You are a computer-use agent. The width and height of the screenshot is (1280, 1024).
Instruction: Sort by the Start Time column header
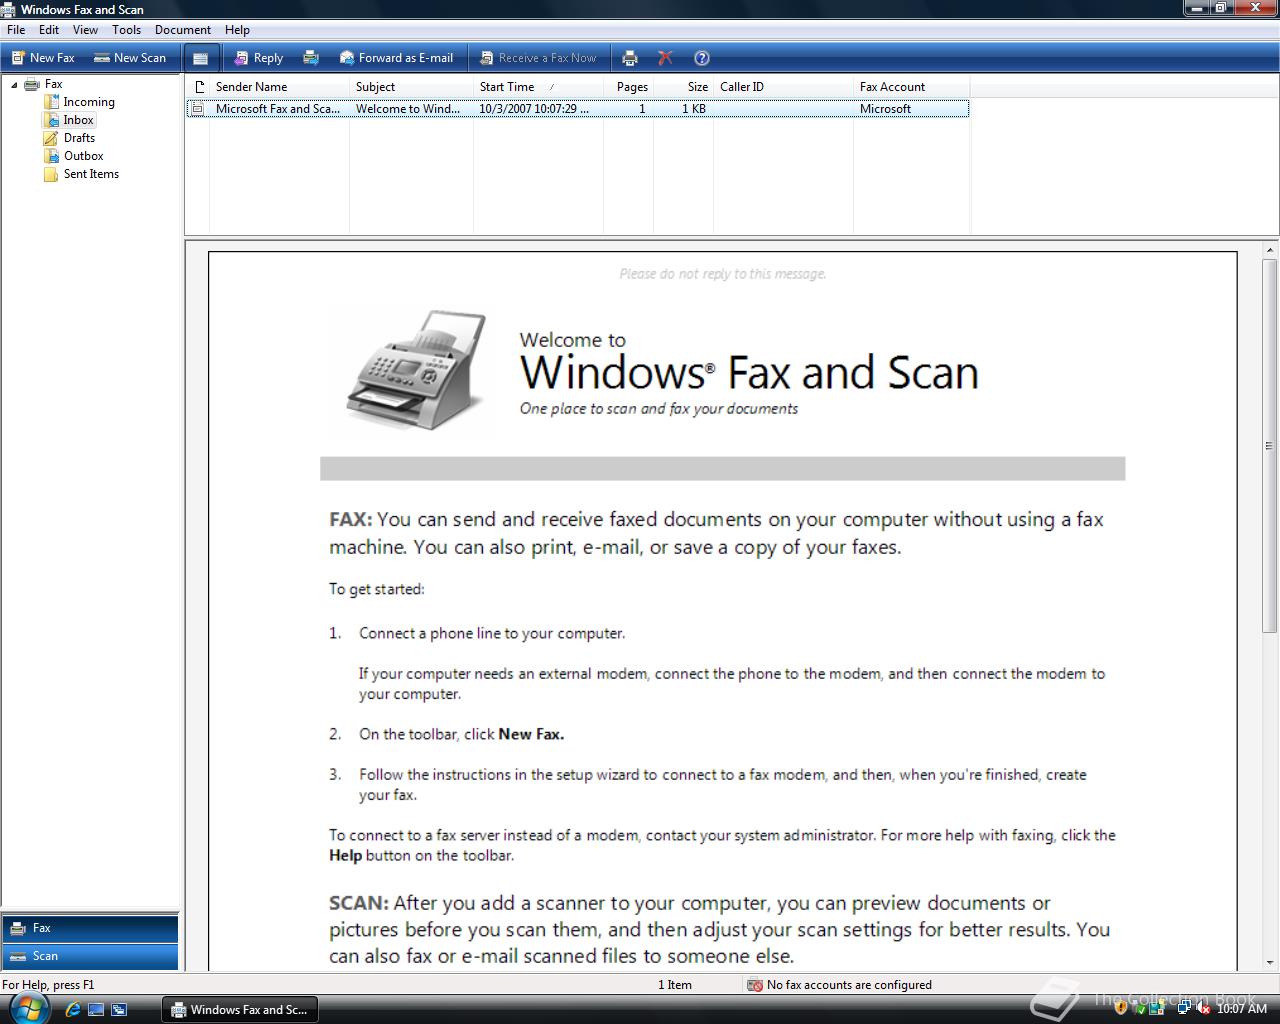[x=538, y=87]
